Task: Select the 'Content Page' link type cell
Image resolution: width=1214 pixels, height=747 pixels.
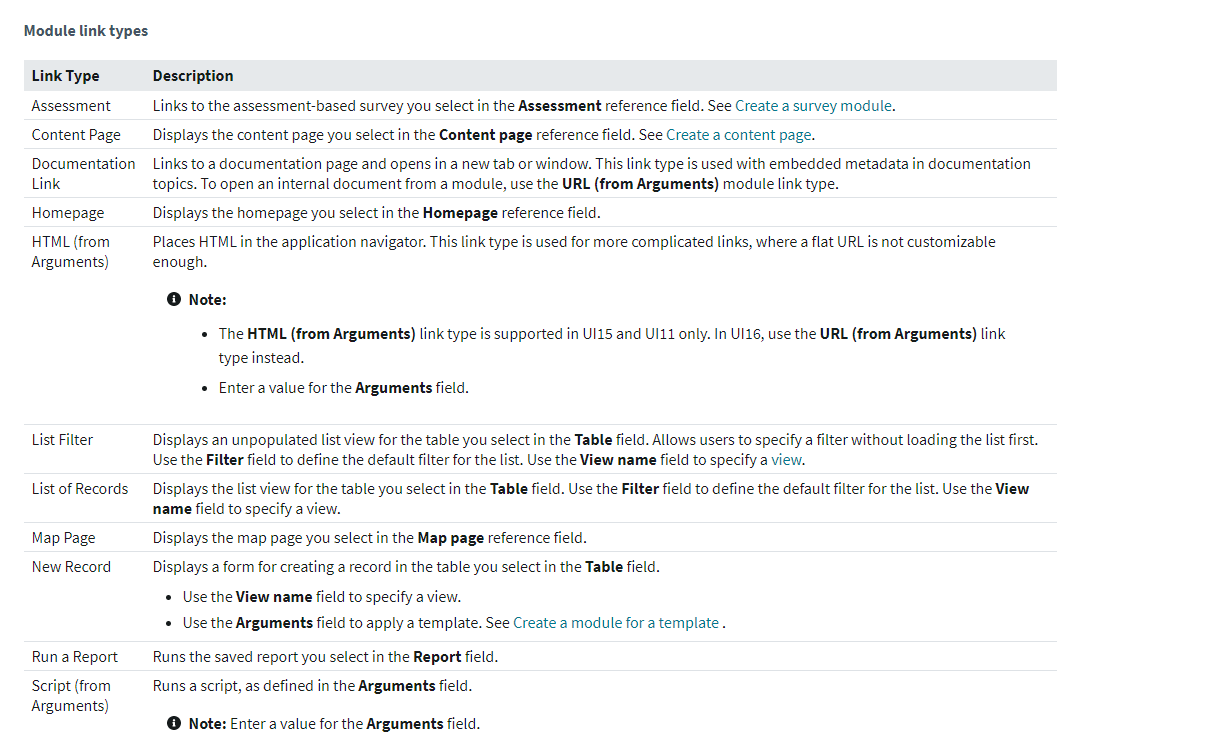Action: (76, 135)
